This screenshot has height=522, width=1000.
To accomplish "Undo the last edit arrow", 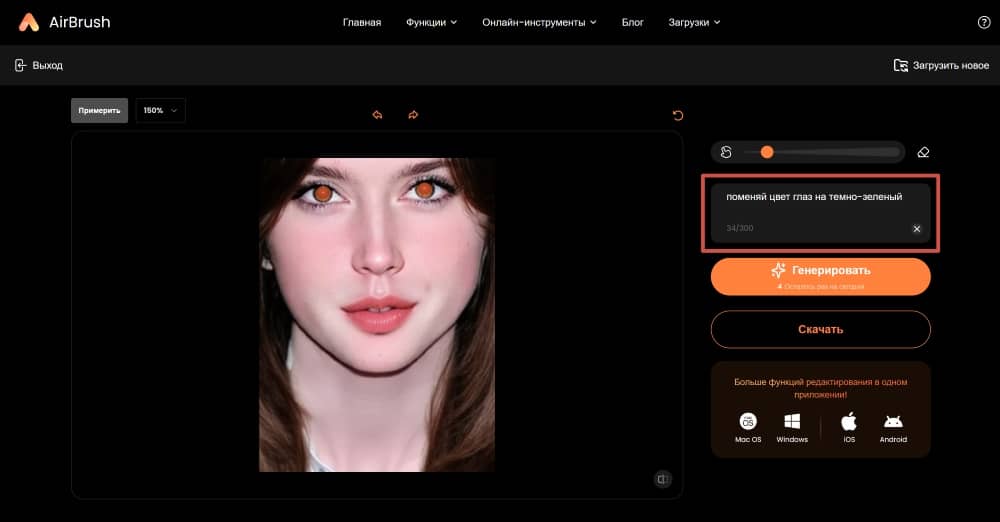I will pos(378,115).
